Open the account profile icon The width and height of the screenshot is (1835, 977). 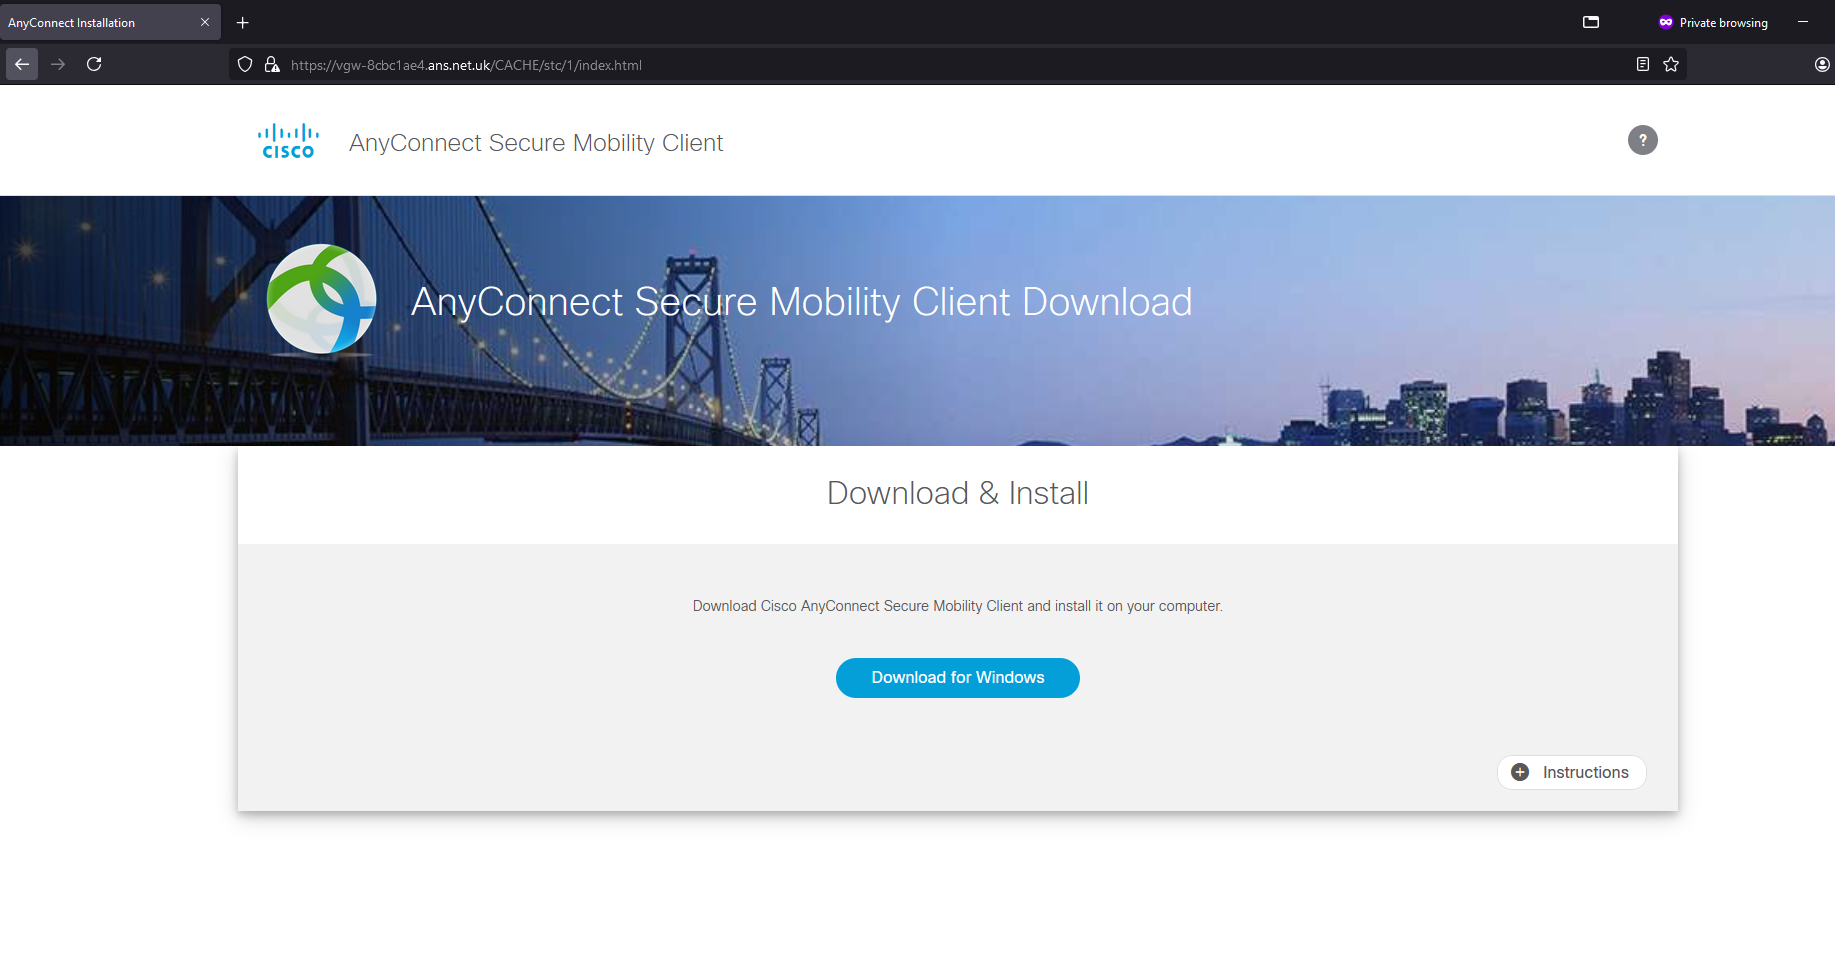(x=1822, y=65)
